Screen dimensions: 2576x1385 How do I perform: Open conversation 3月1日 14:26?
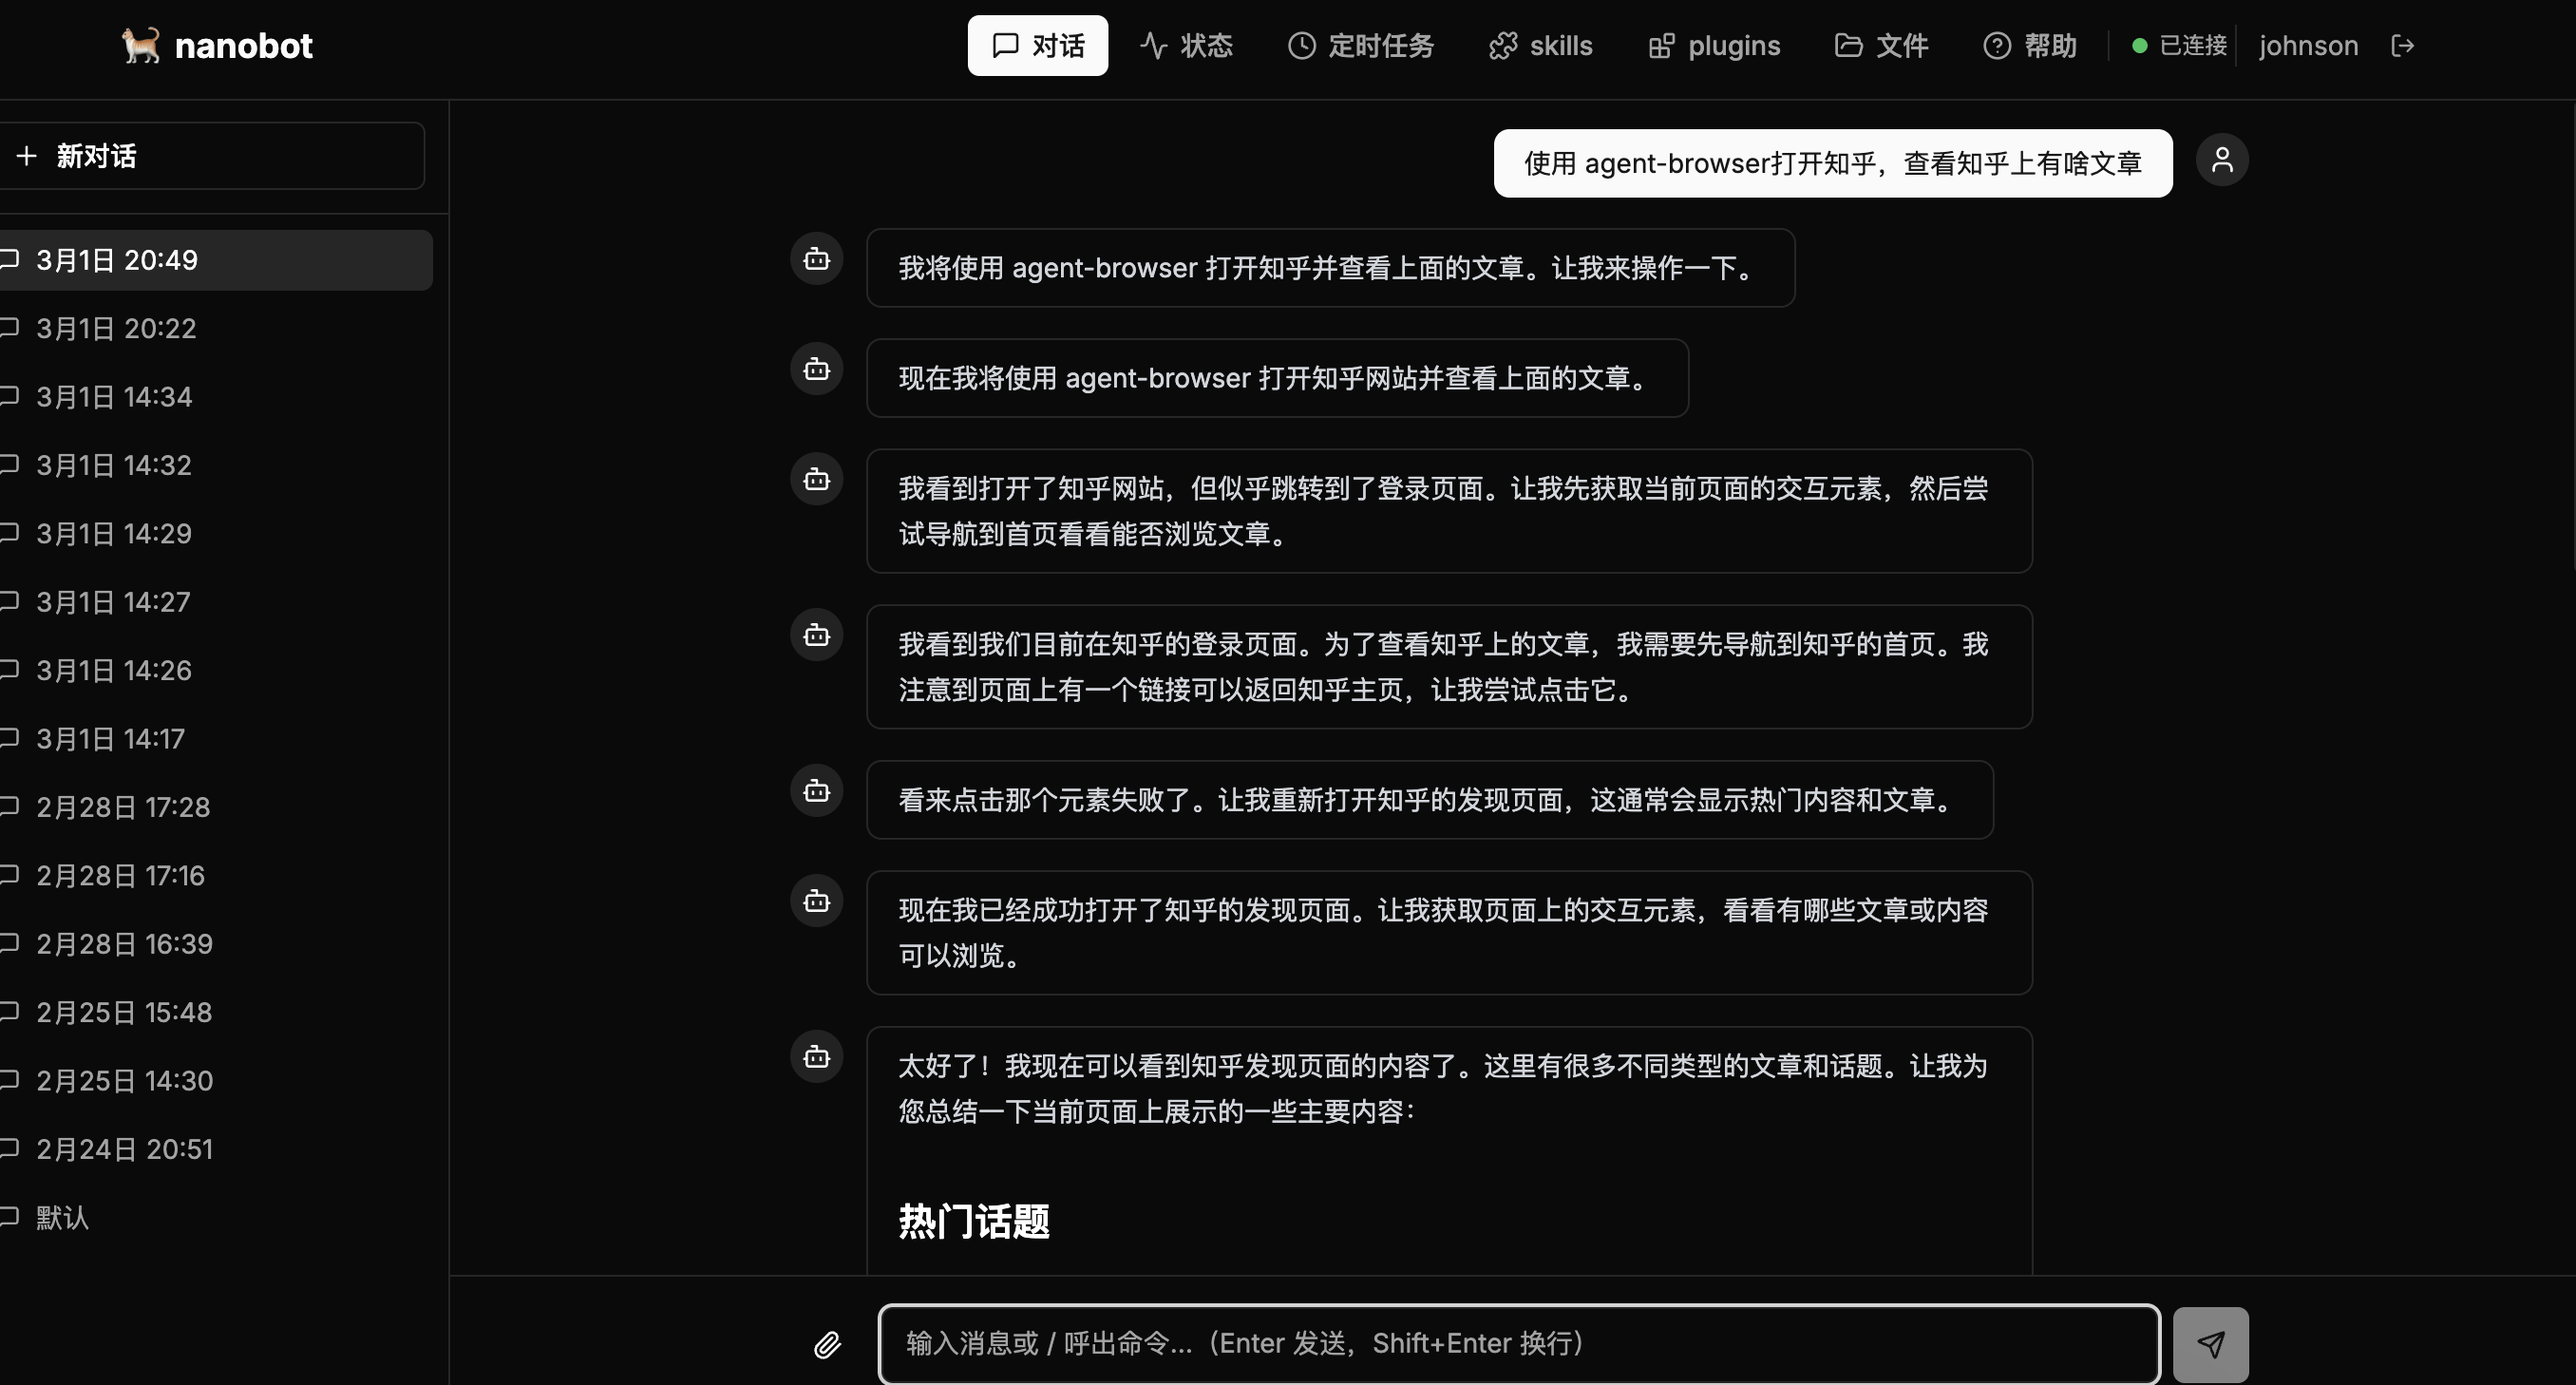pos(216,671)
